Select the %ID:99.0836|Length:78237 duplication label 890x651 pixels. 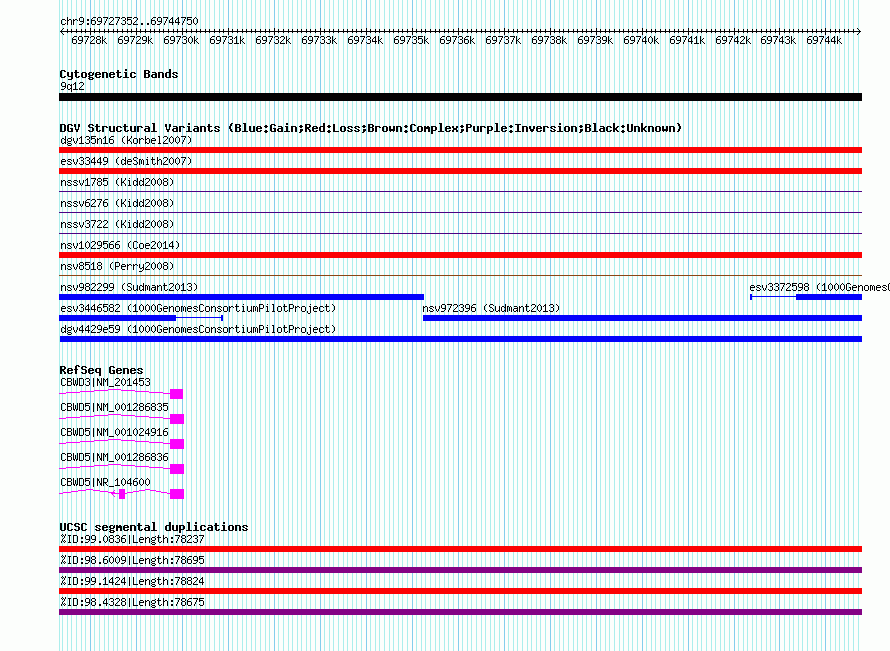(x=132, y=539)
